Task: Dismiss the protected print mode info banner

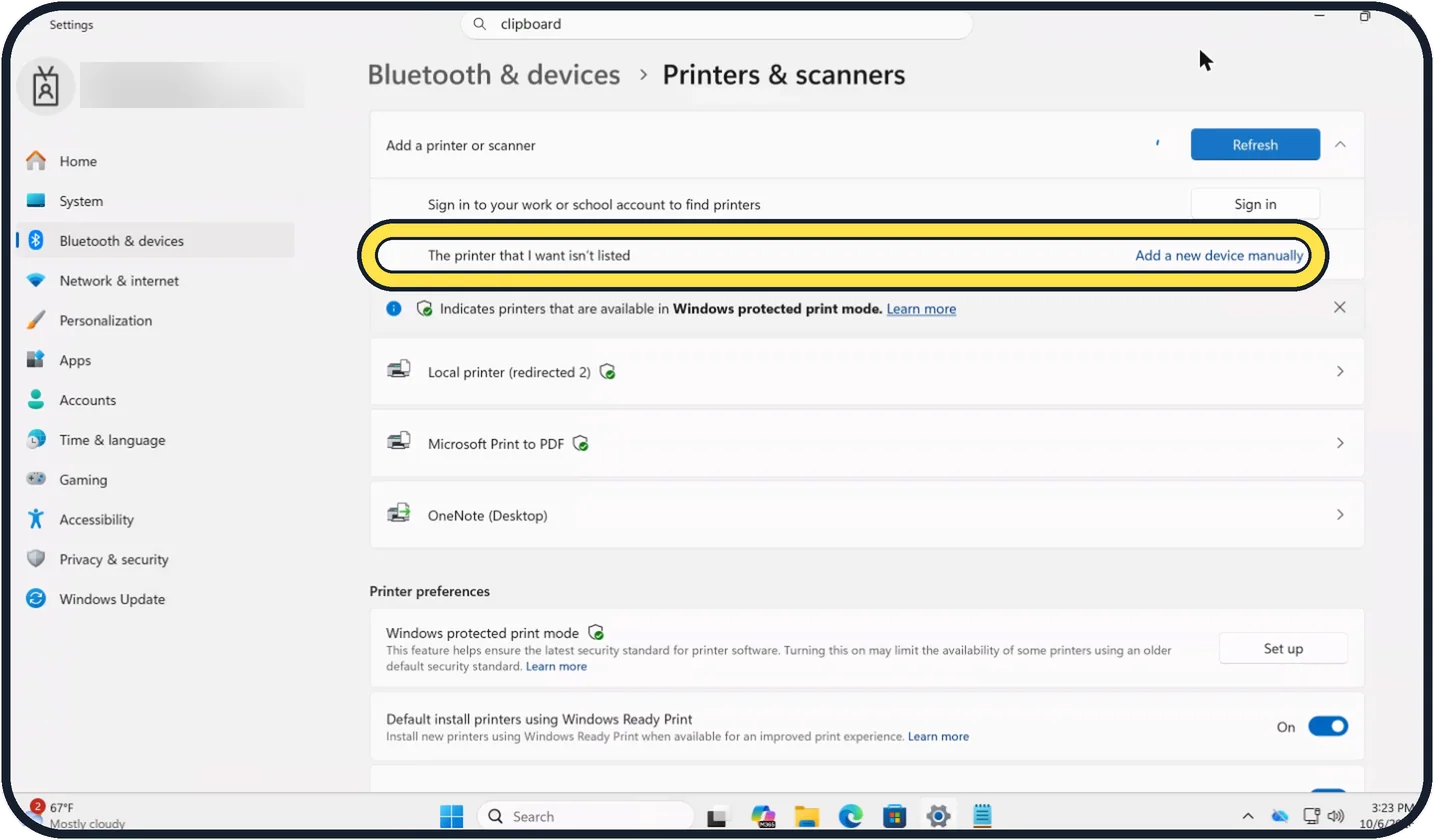Action: [1340, 308]
